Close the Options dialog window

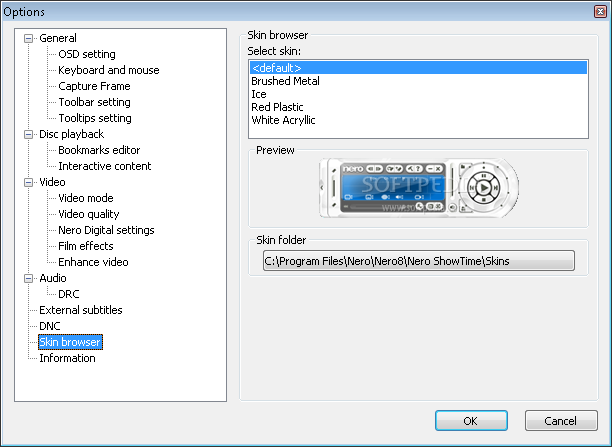pyautogui.click(x=600, y=11)
